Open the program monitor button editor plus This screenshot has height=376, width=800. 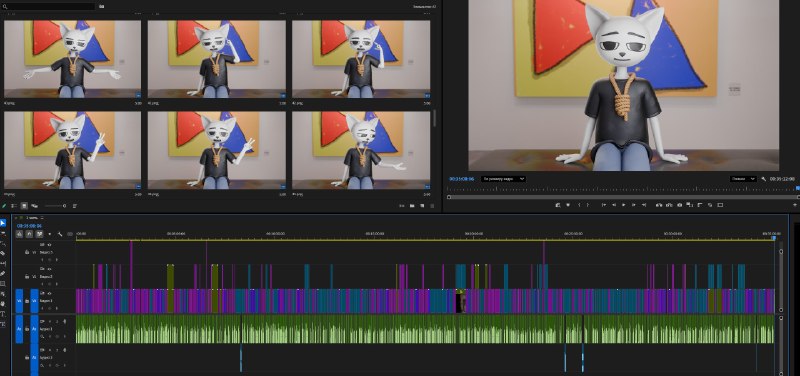pos(794,205)
